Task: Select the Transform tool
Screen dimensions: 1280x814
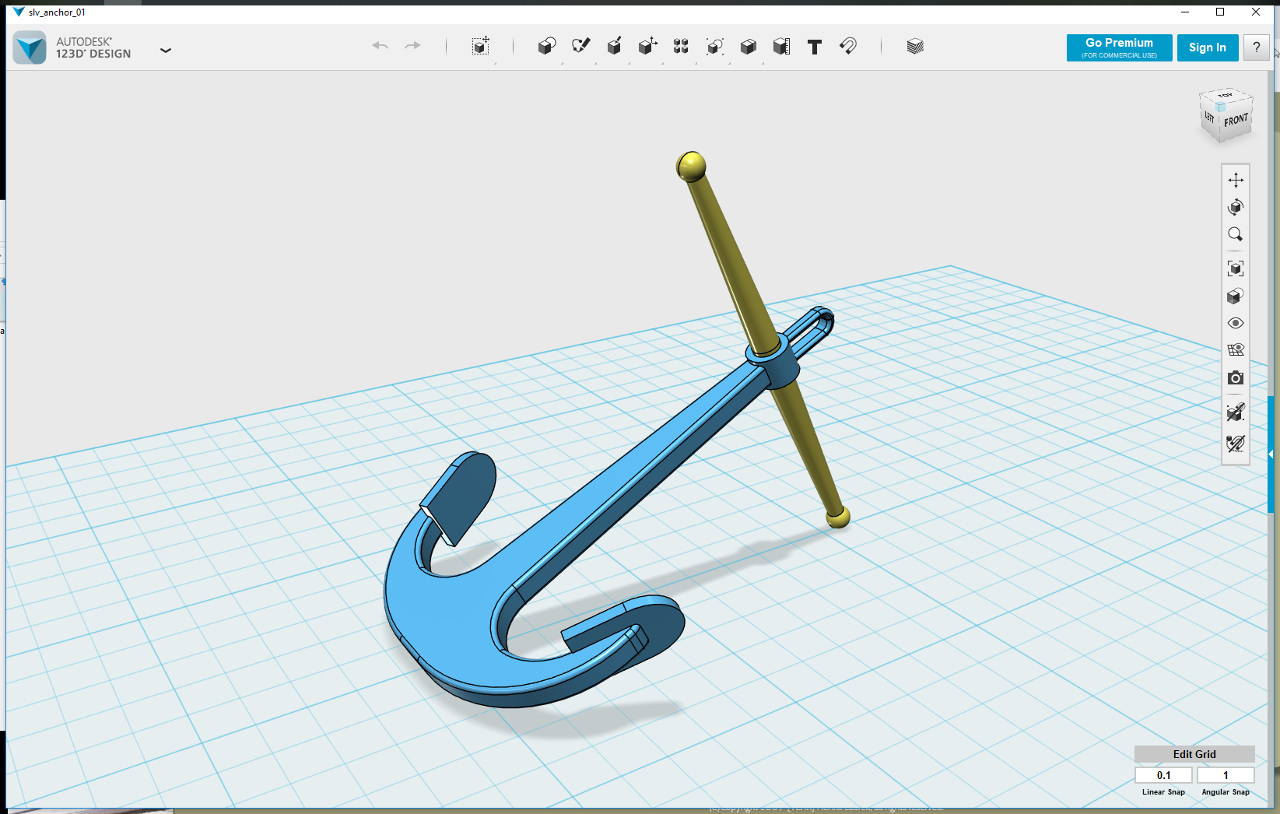Action: 481,46
